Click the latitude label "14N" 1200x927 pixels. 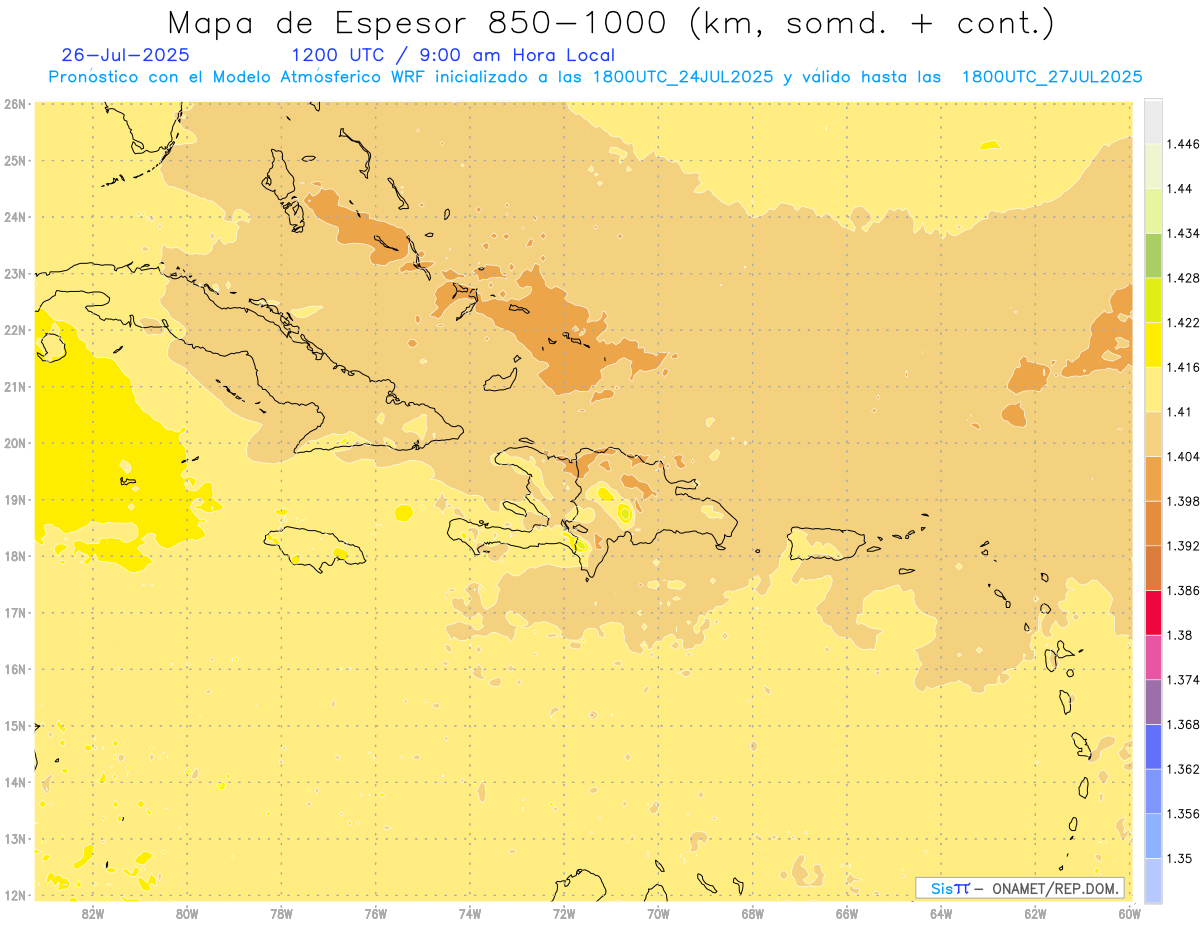[x=14, y=782]
